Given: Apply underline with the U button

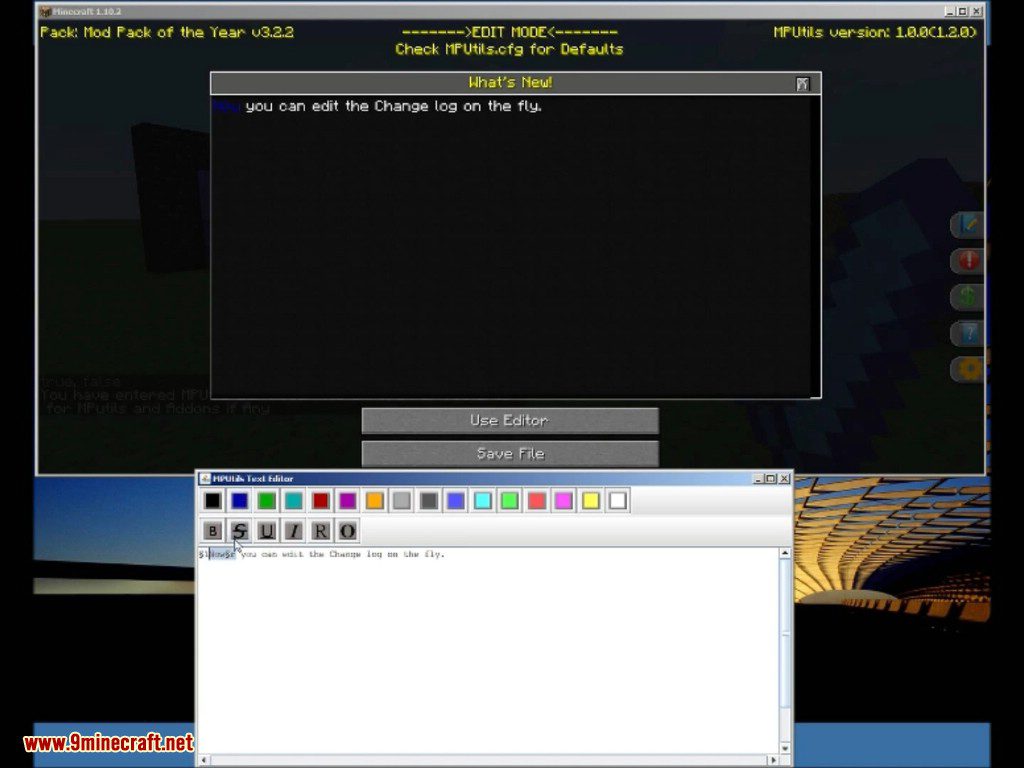Looking at the screenshot, I should point(266,531).
